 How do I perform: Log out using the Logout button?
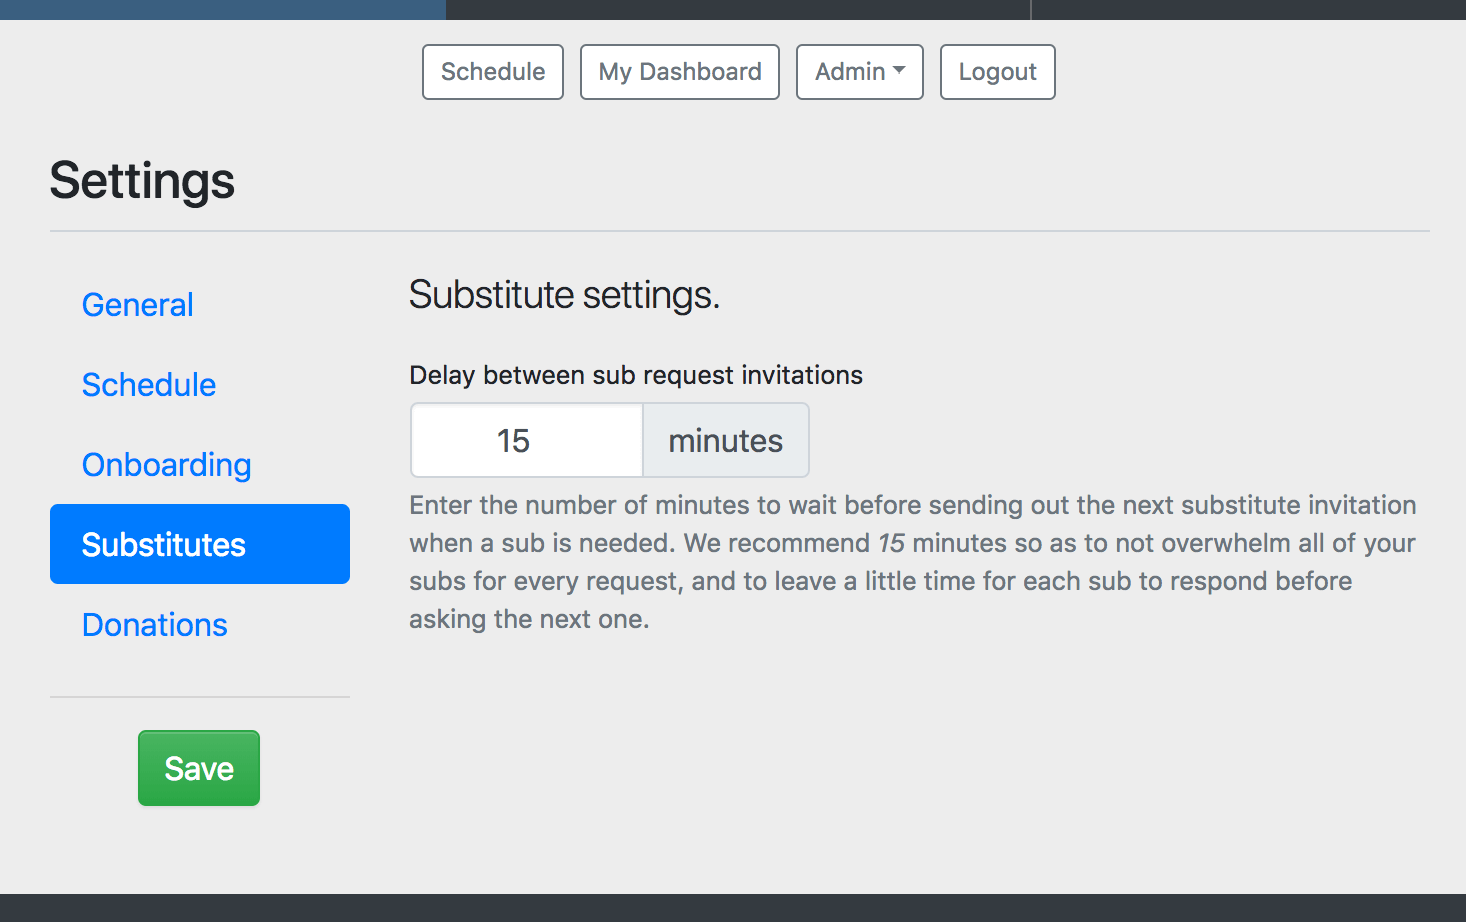tap(997, 72)
